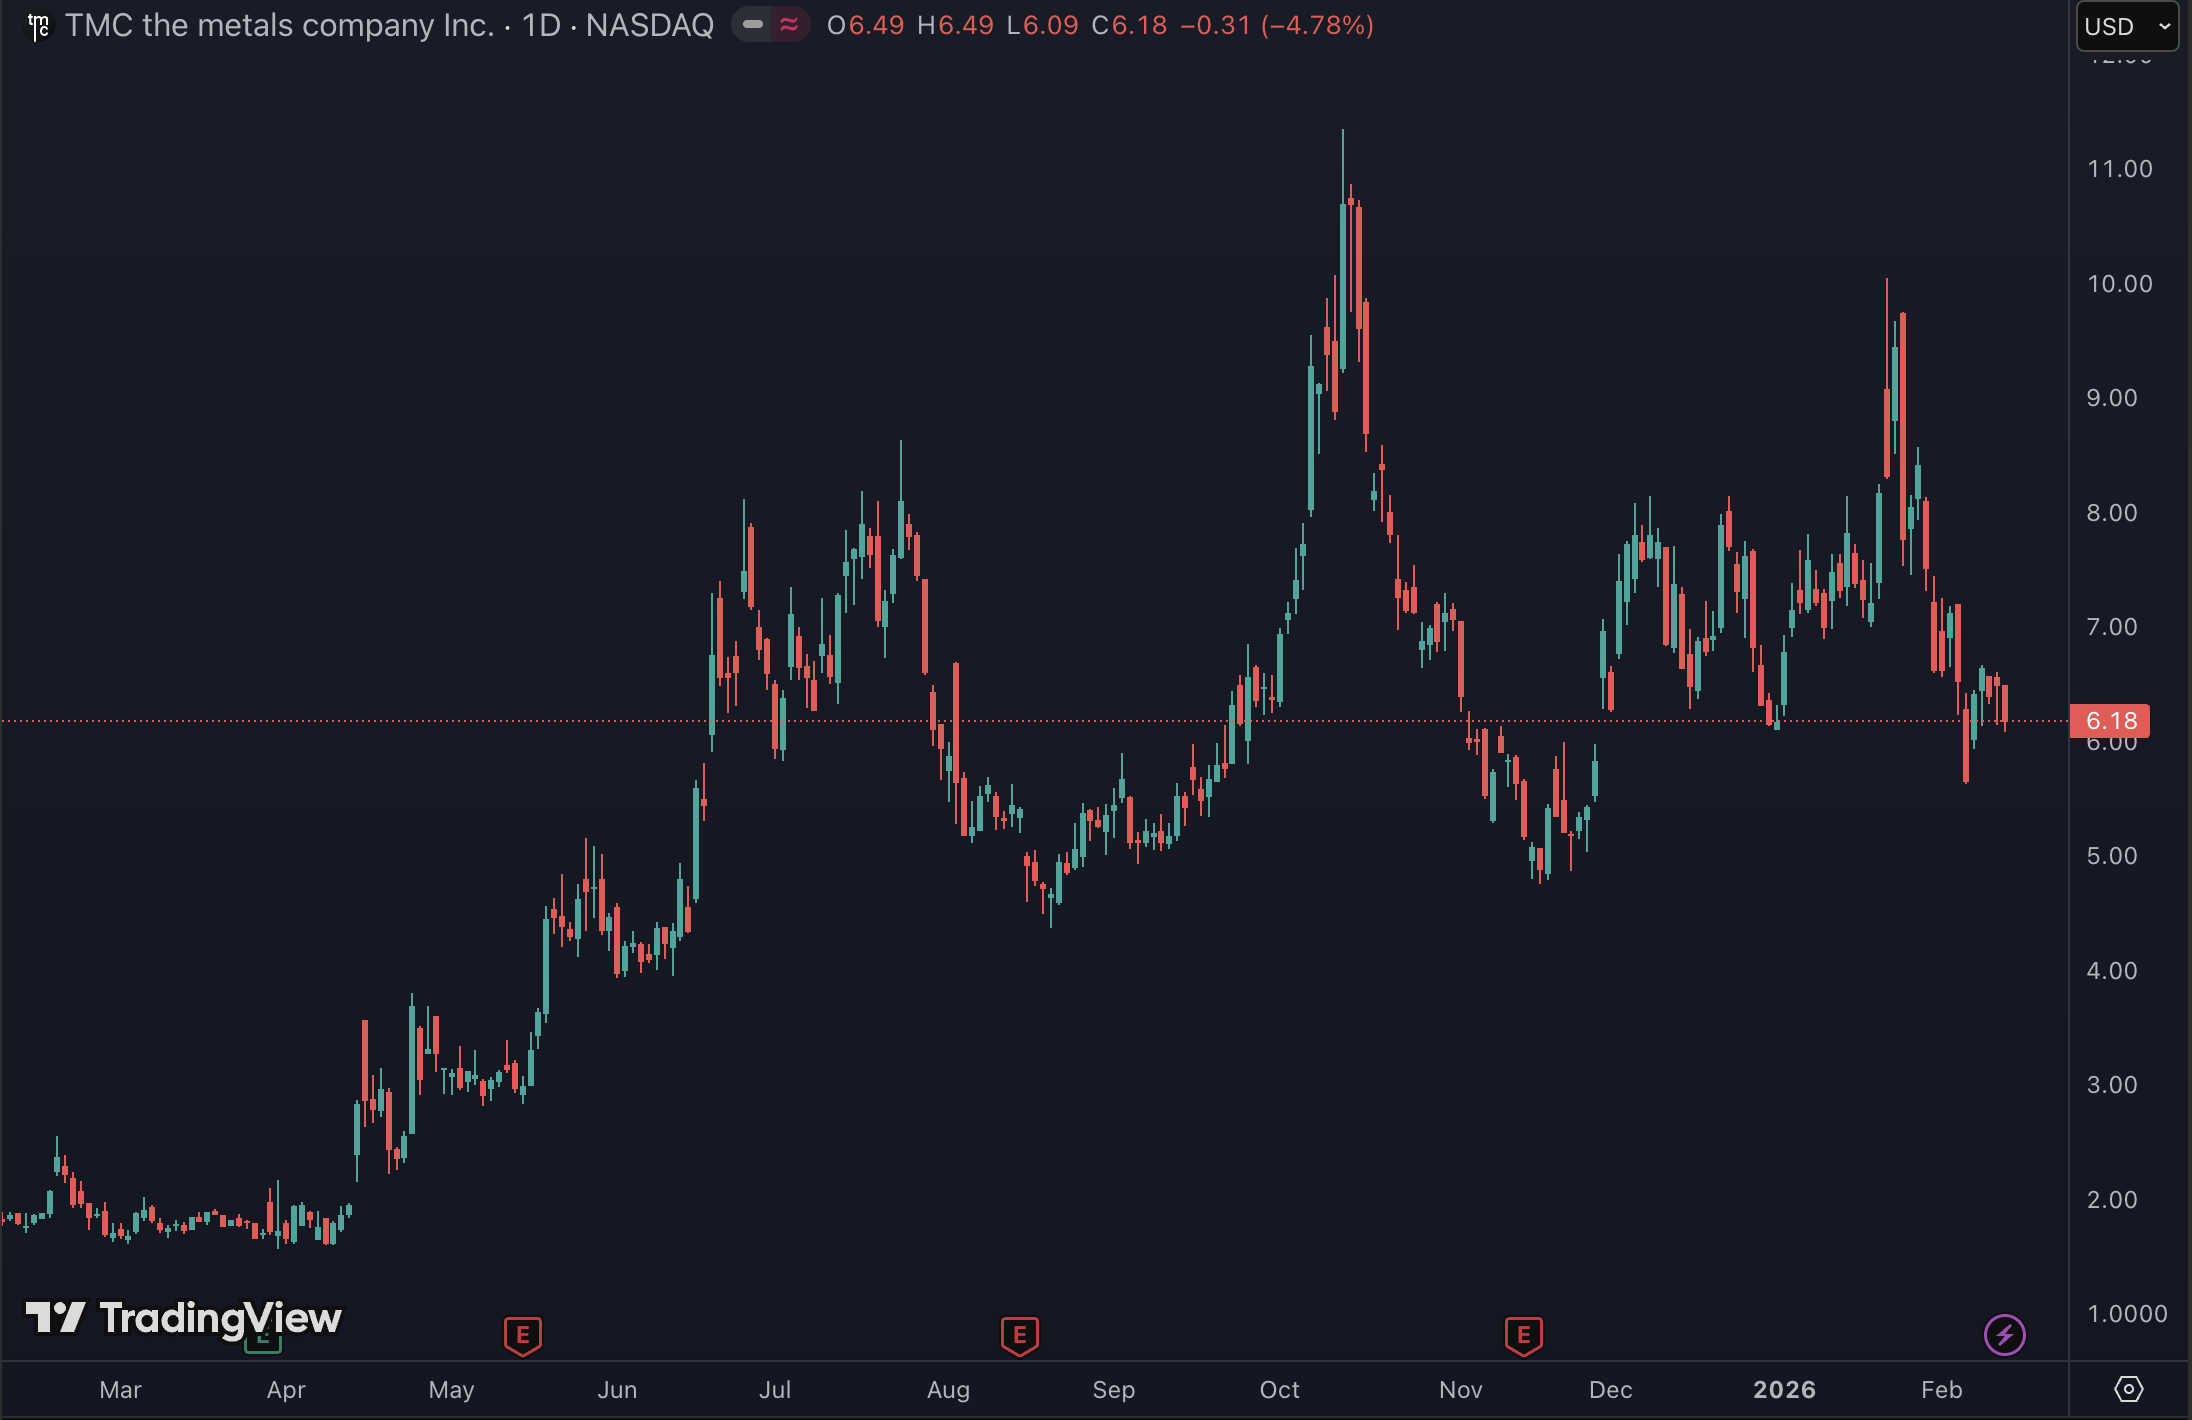Open chart settings gear icon
Viewport: 2192px width, 1420px height.
click(x=2129, y=1389)
